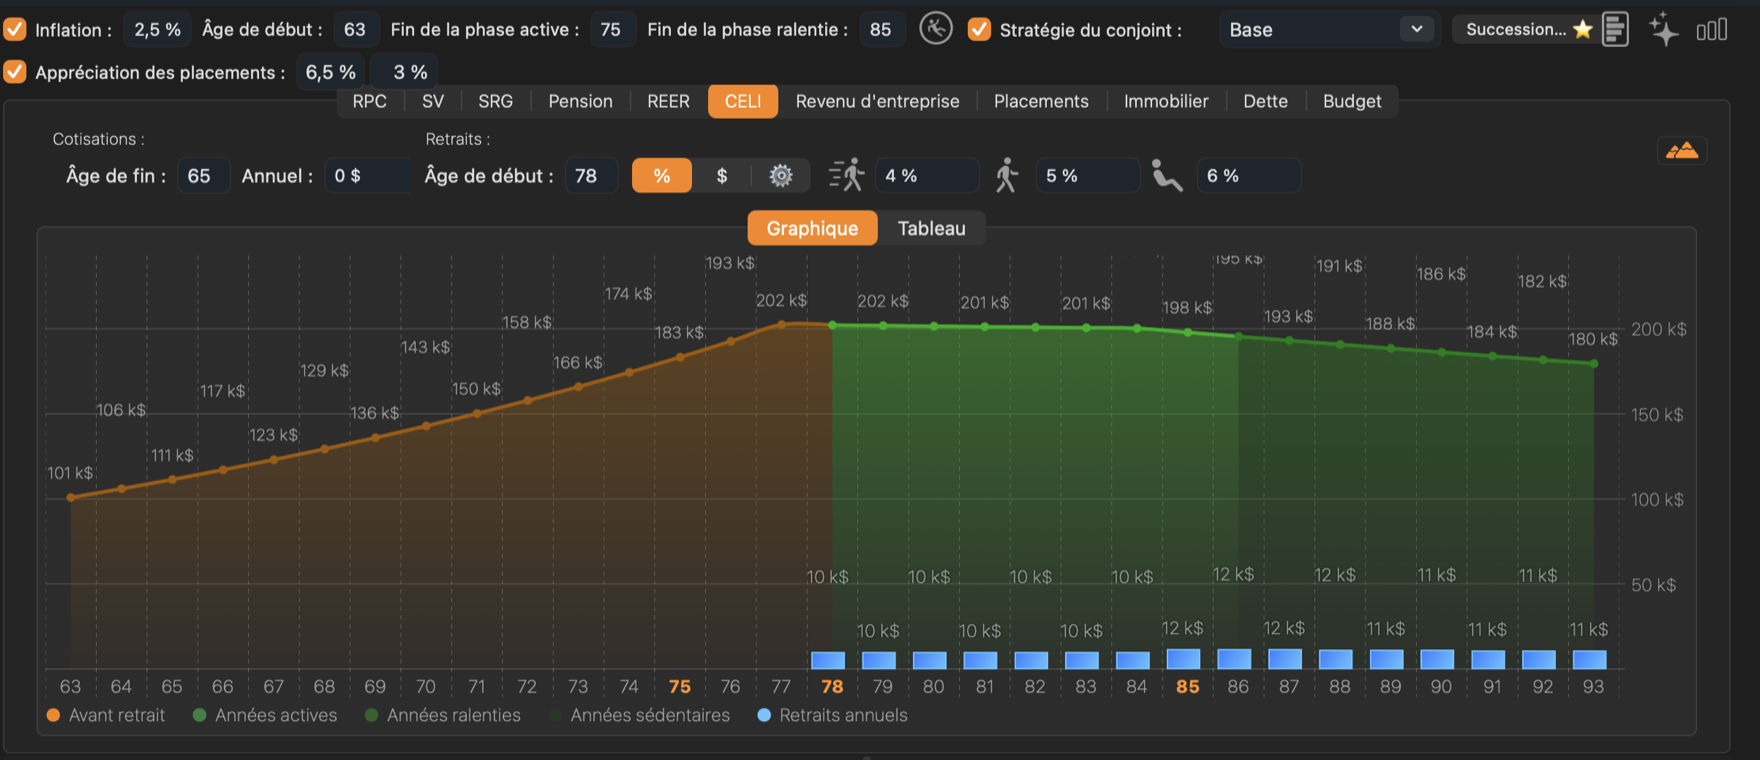Screen dimensions: 1760x760
Task: Switch to the RPC tab
Action: [370, 101]
